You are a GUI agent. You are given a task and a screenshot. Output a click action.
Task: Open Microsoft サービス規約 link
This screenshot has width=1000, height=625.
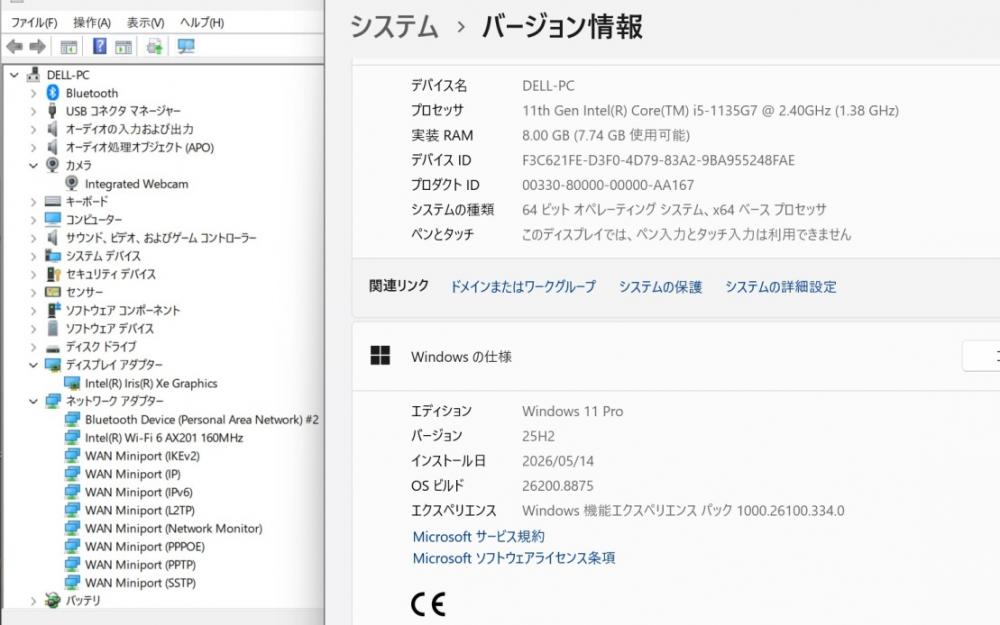[x=478, y=536]
